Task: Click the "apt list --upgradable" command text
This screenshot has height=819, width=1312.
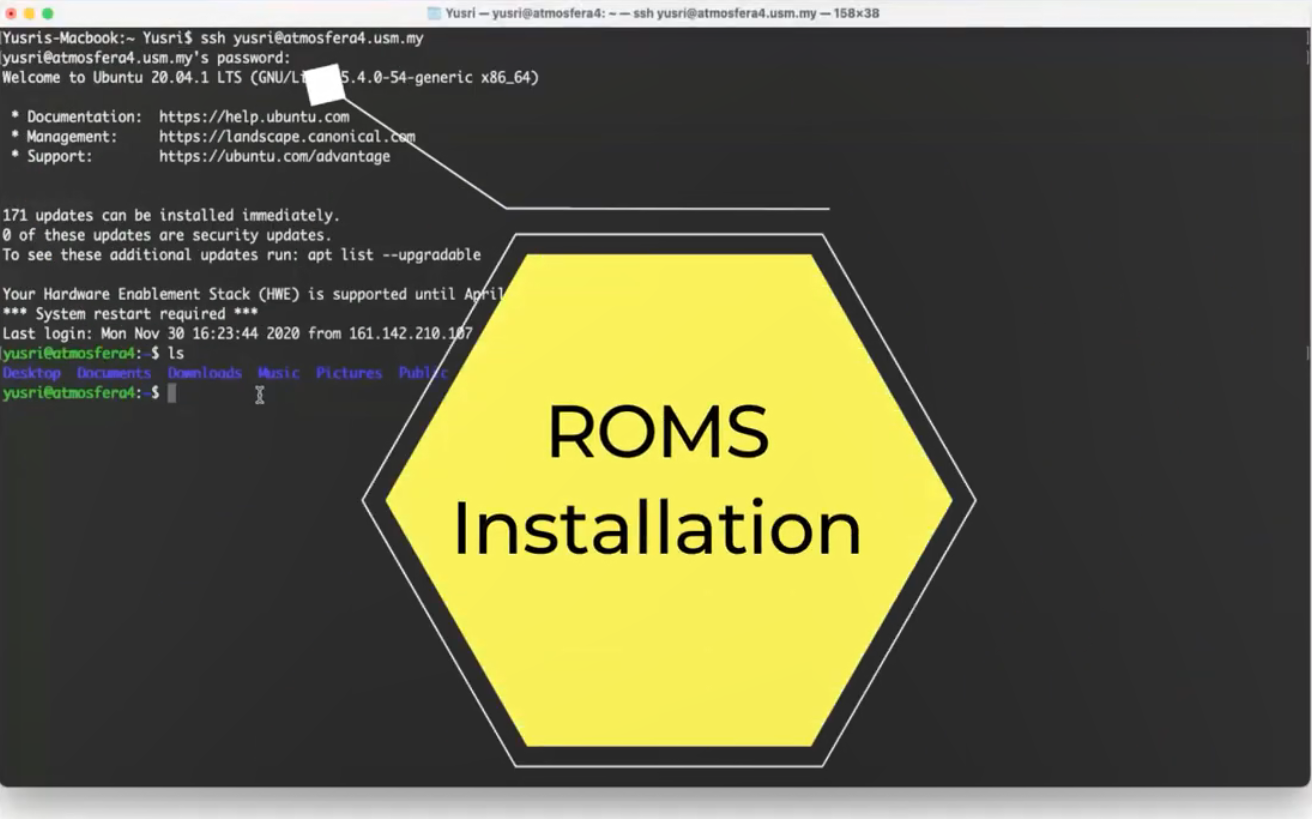Action: [x=394, y=255]
